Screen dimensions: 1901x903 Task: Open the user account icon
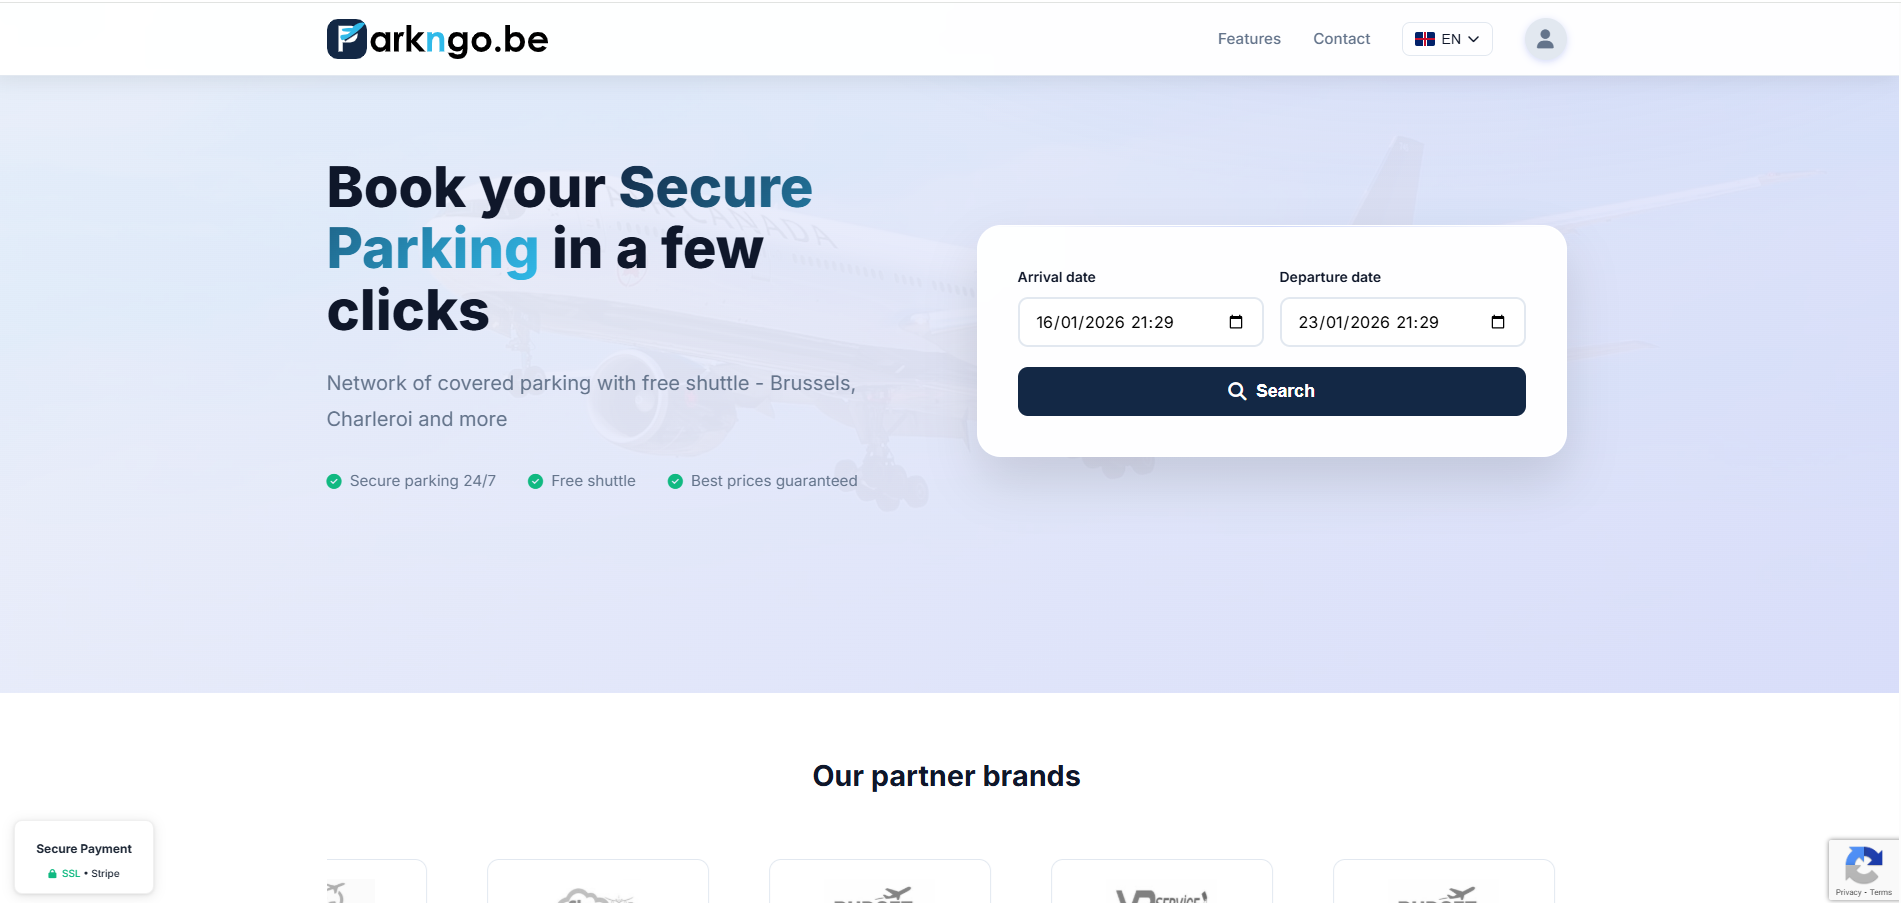[x=1545, y=39]
